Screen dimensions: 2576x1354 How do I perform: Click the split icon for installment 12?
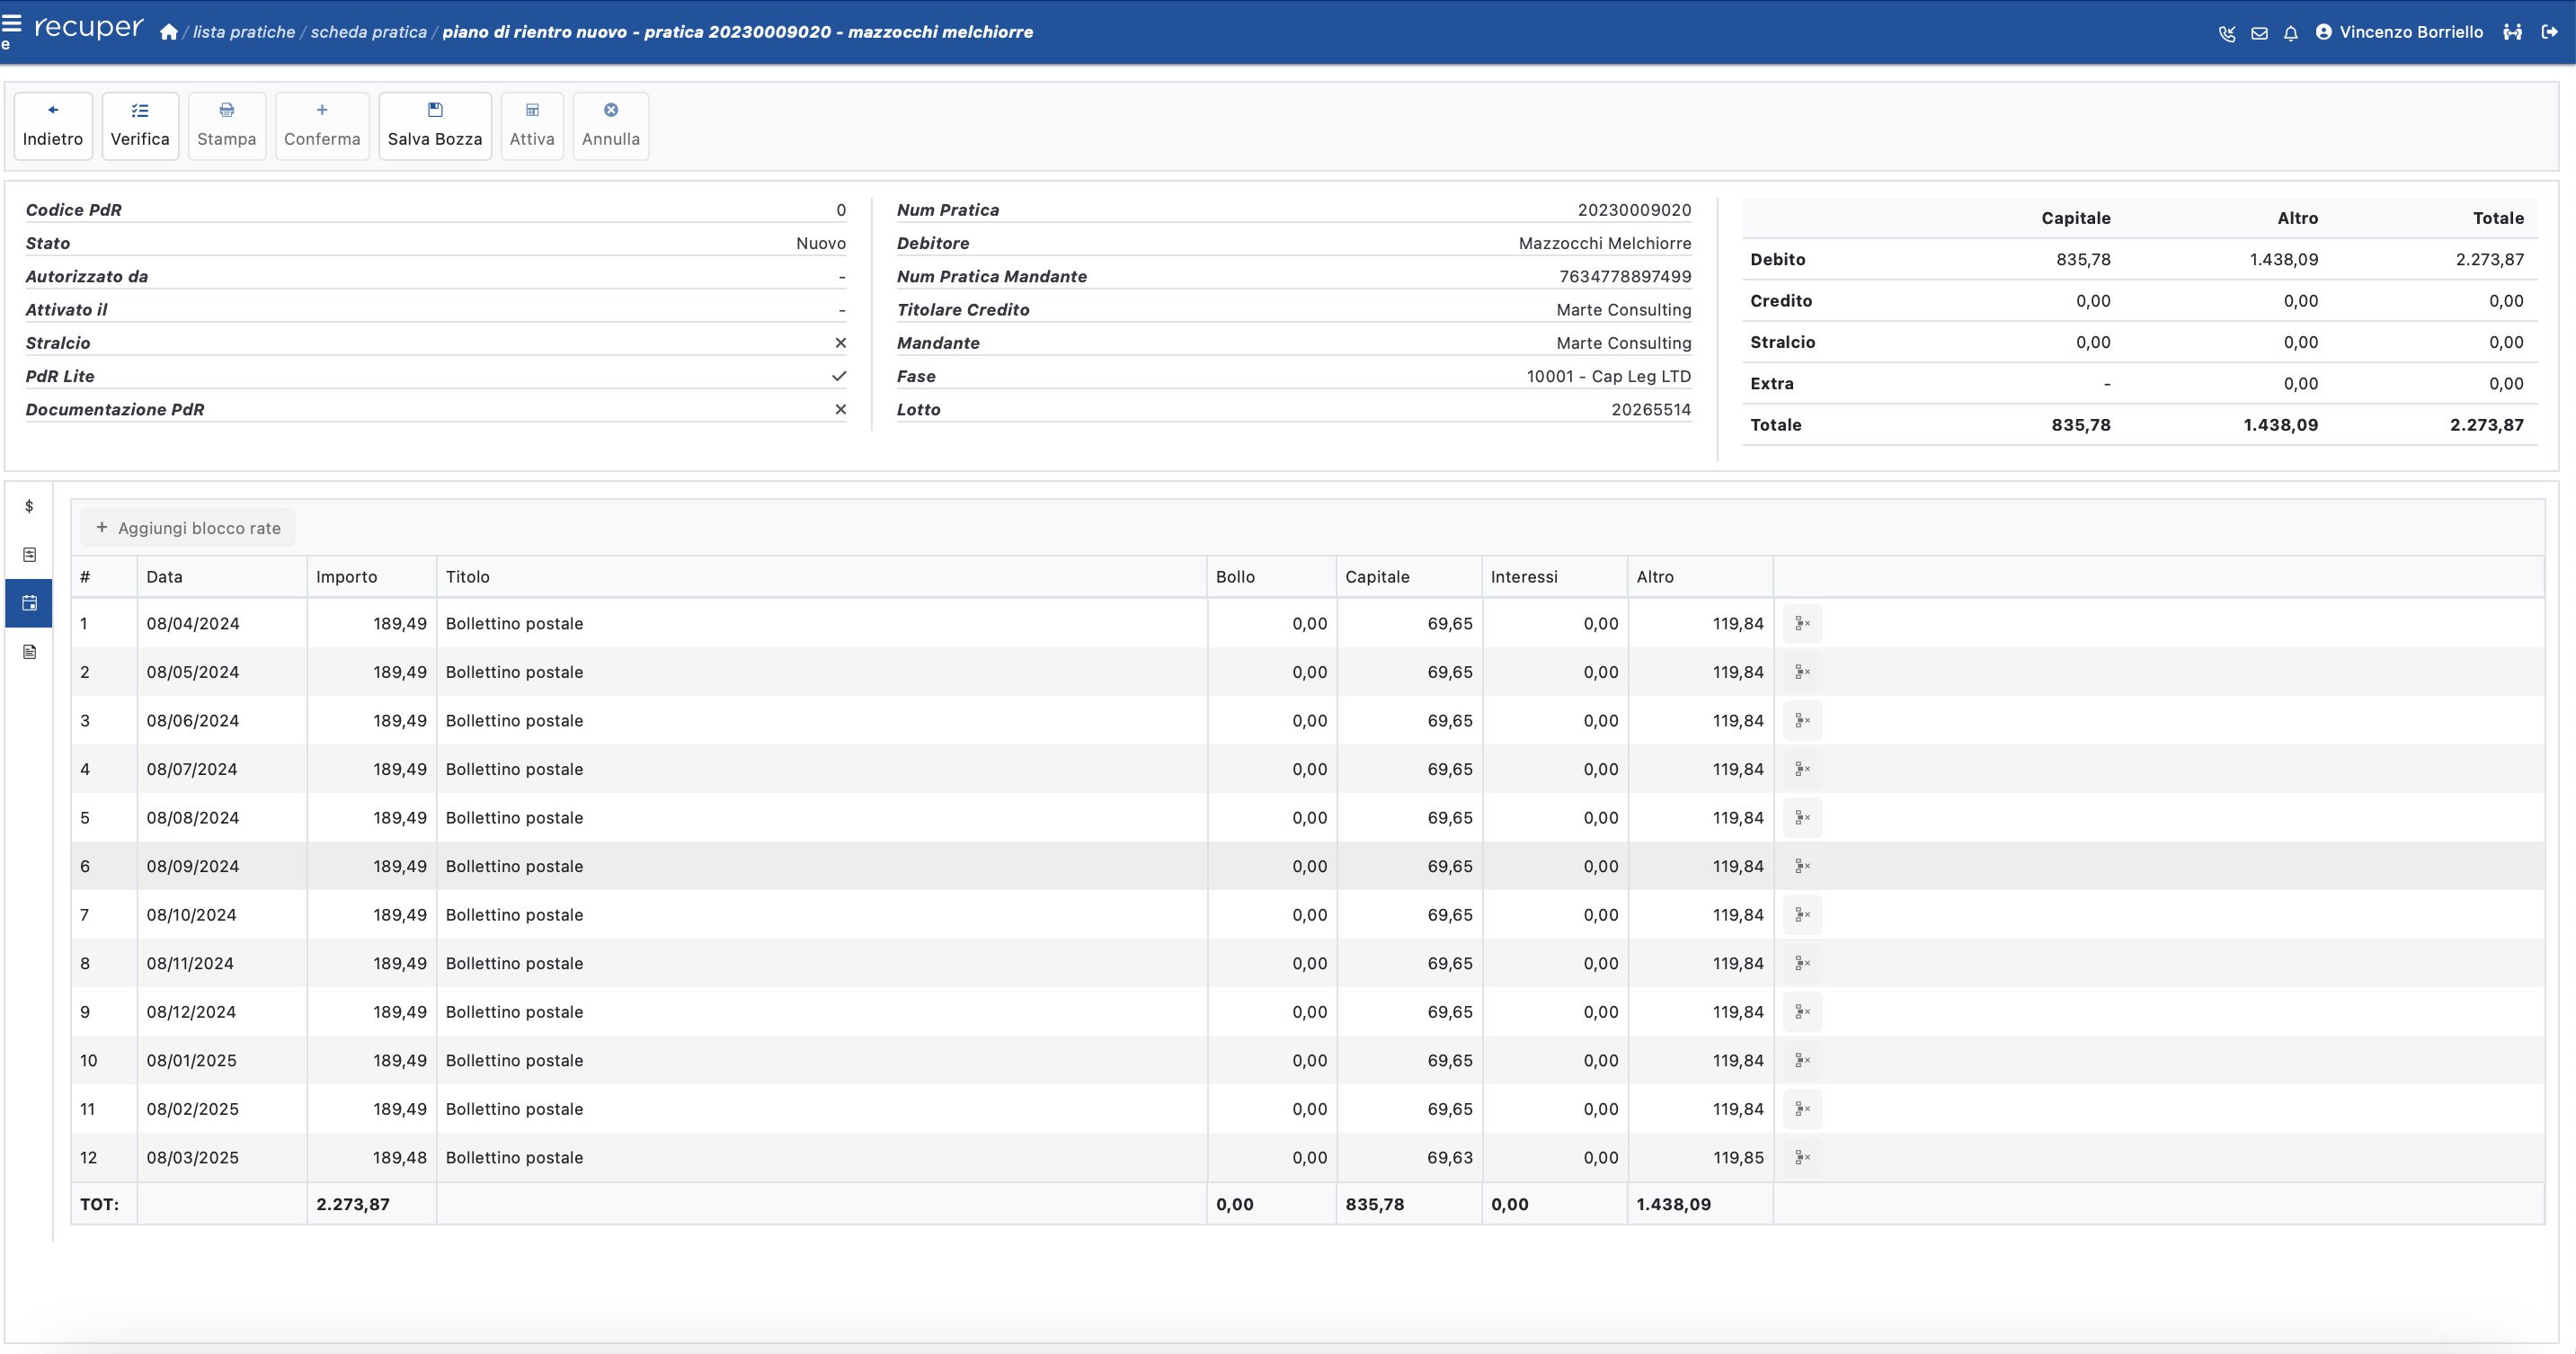pyautogui.click(x=1802, y=1157)
